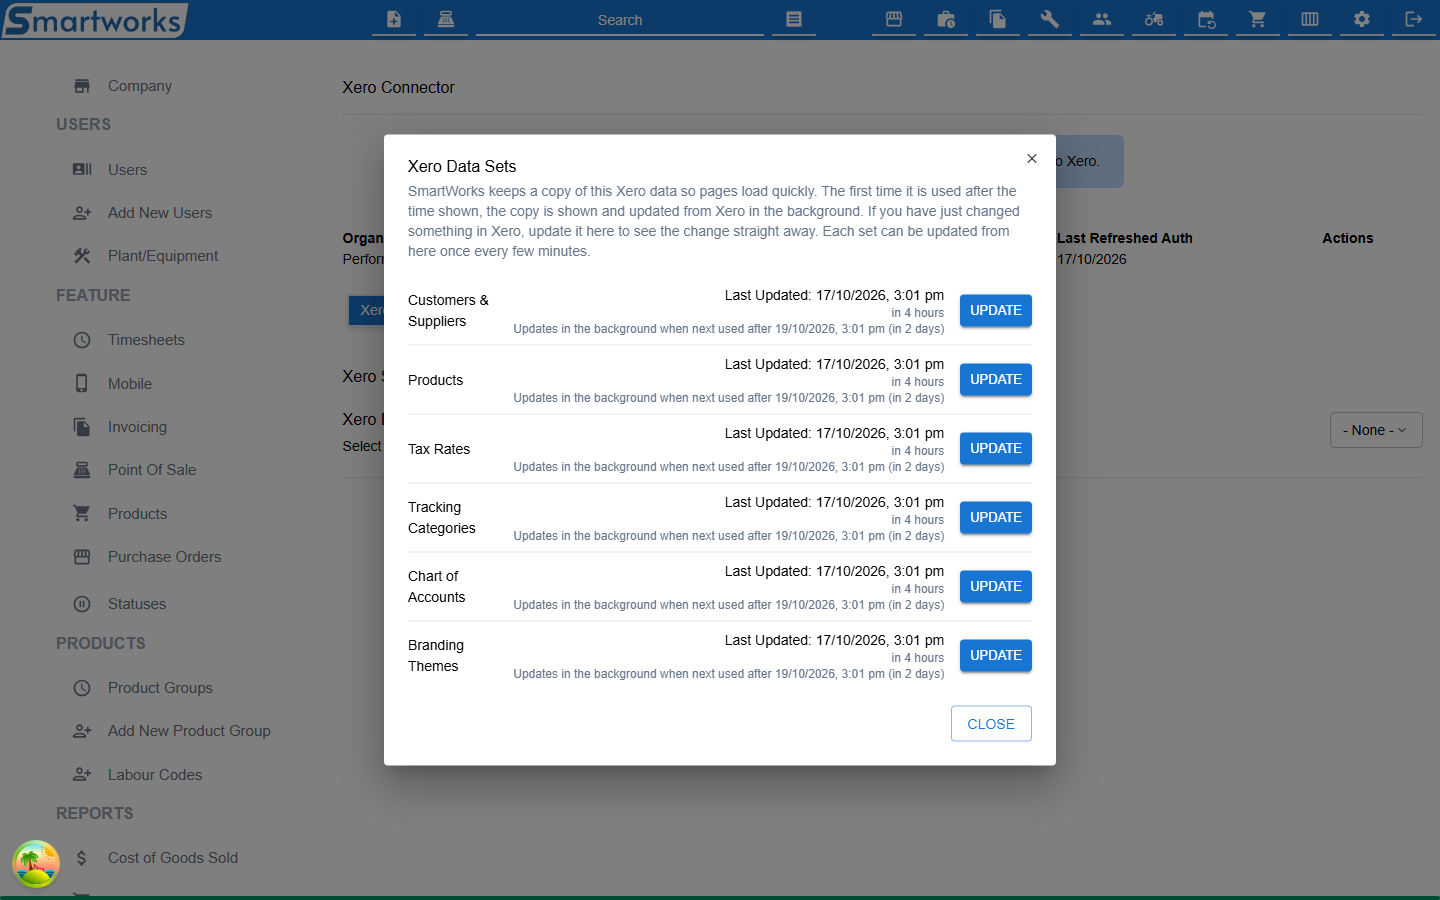Update the Tax Rates data set
This screenshot has width=1440, height=900.
[x=996, y=449]
